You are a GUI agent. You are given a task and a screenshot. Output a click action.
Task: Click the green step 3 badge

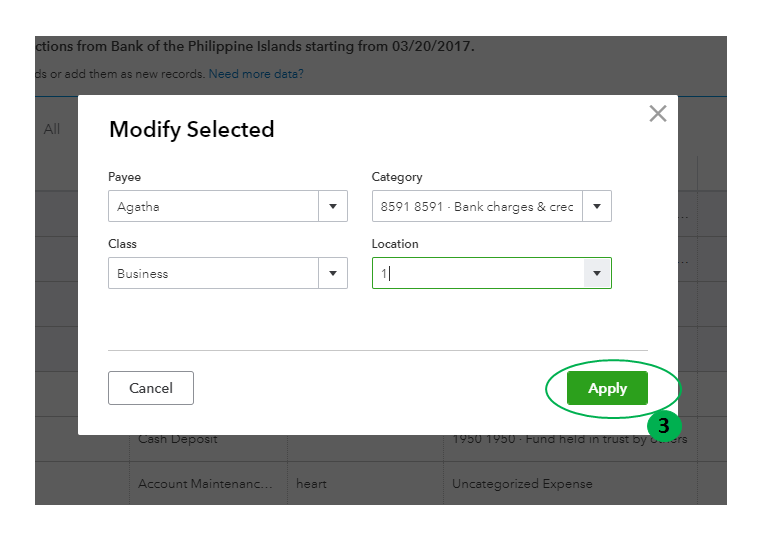coord(663,425)
